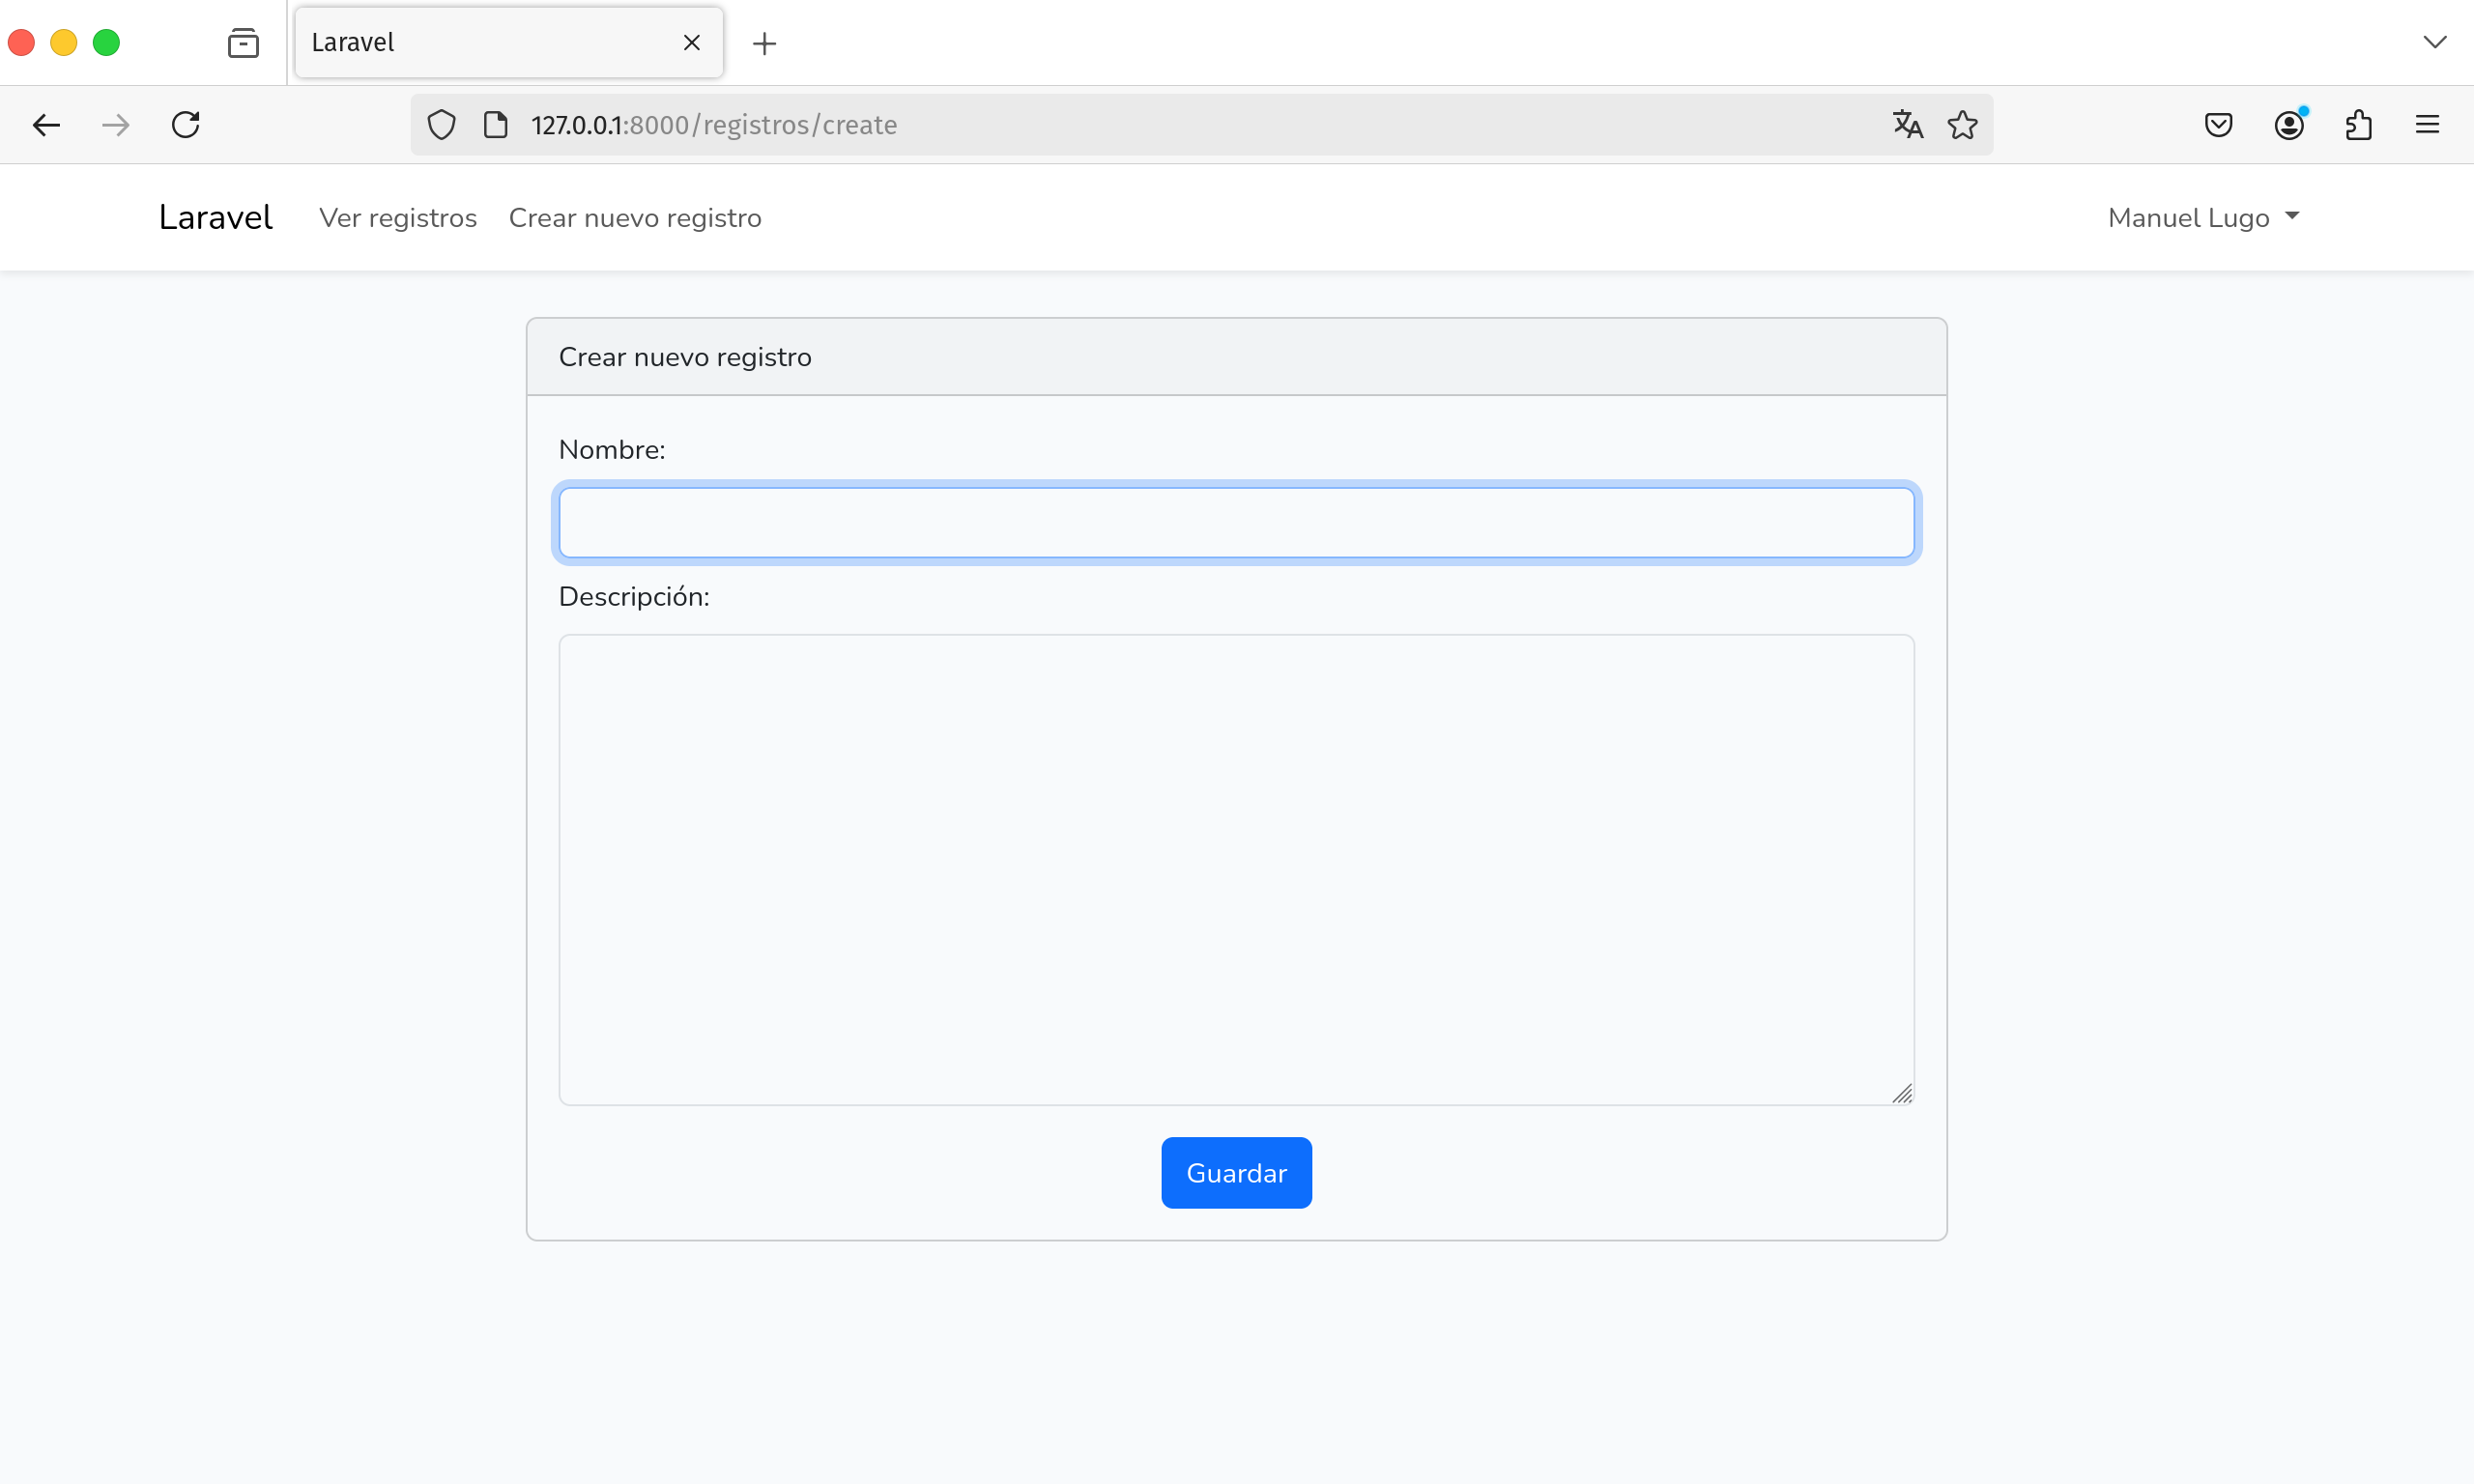Screen dimensions: 2474x1484
Task: Open the Firefox account icon
Action: pyautogui.click(x=2288, y=125)
